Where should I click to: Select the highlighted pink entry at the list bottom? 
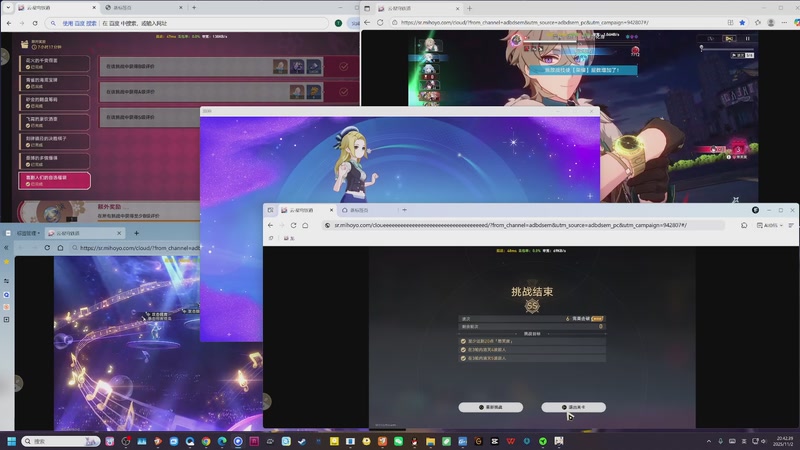tap(55, 181)
